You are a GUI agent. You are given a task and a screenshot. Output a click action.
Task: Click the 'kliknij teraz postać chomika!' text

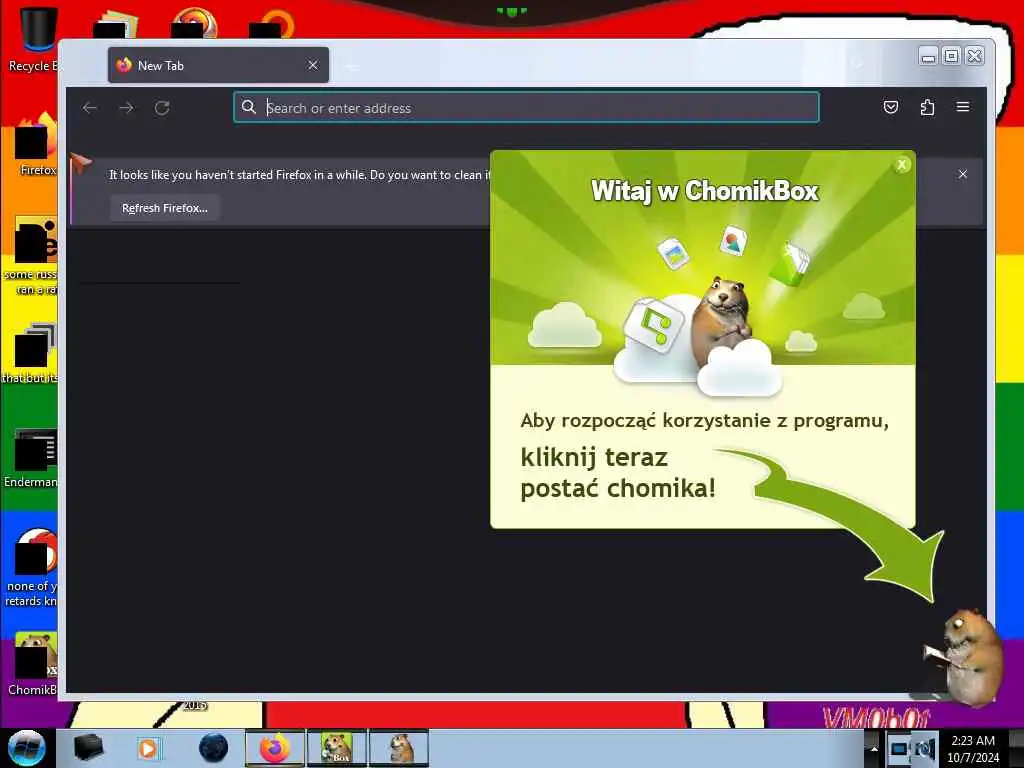point(618,473)
